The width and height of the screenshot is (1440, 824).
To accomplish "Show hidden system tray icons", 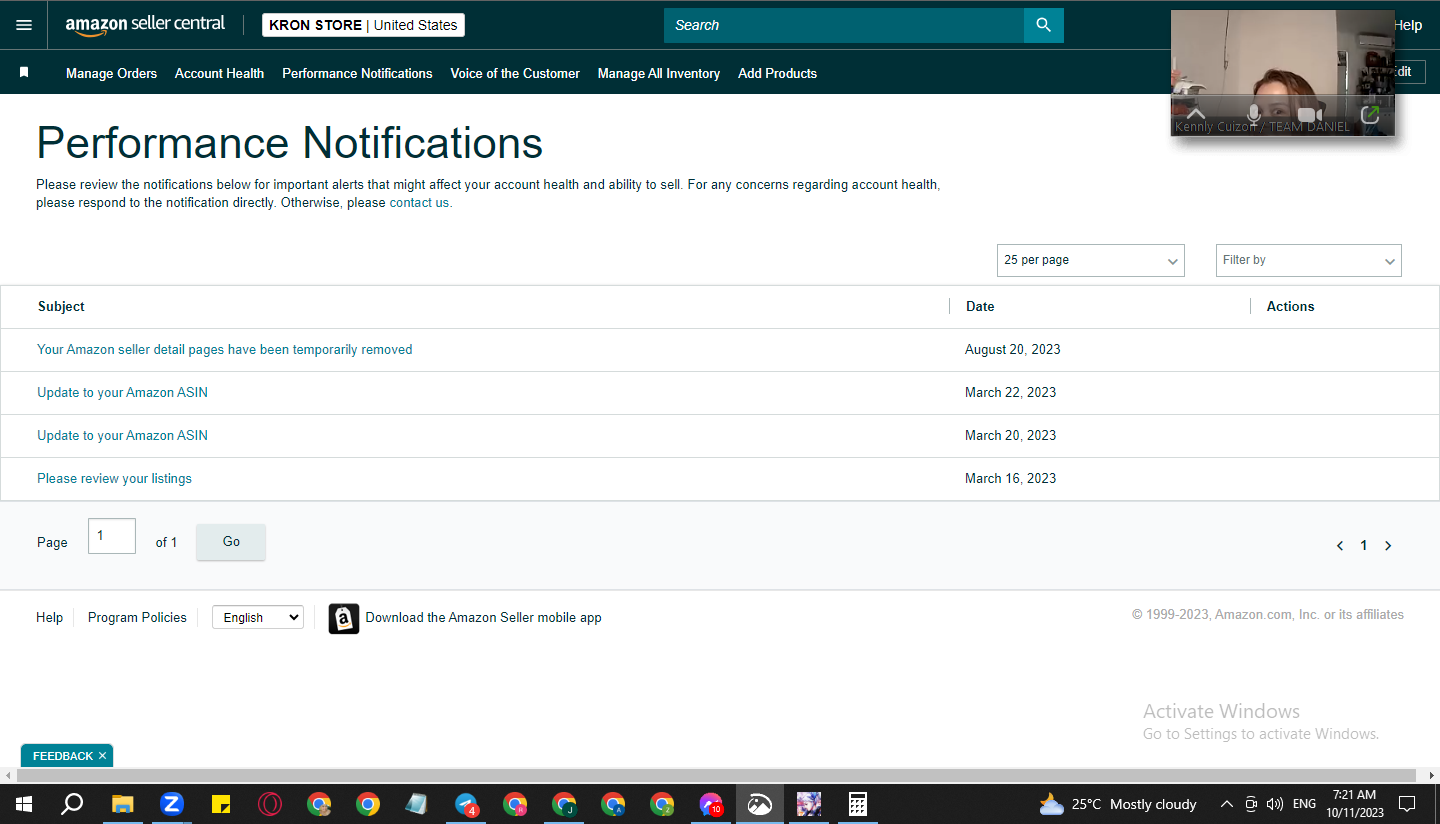I will click(1227, 804).
